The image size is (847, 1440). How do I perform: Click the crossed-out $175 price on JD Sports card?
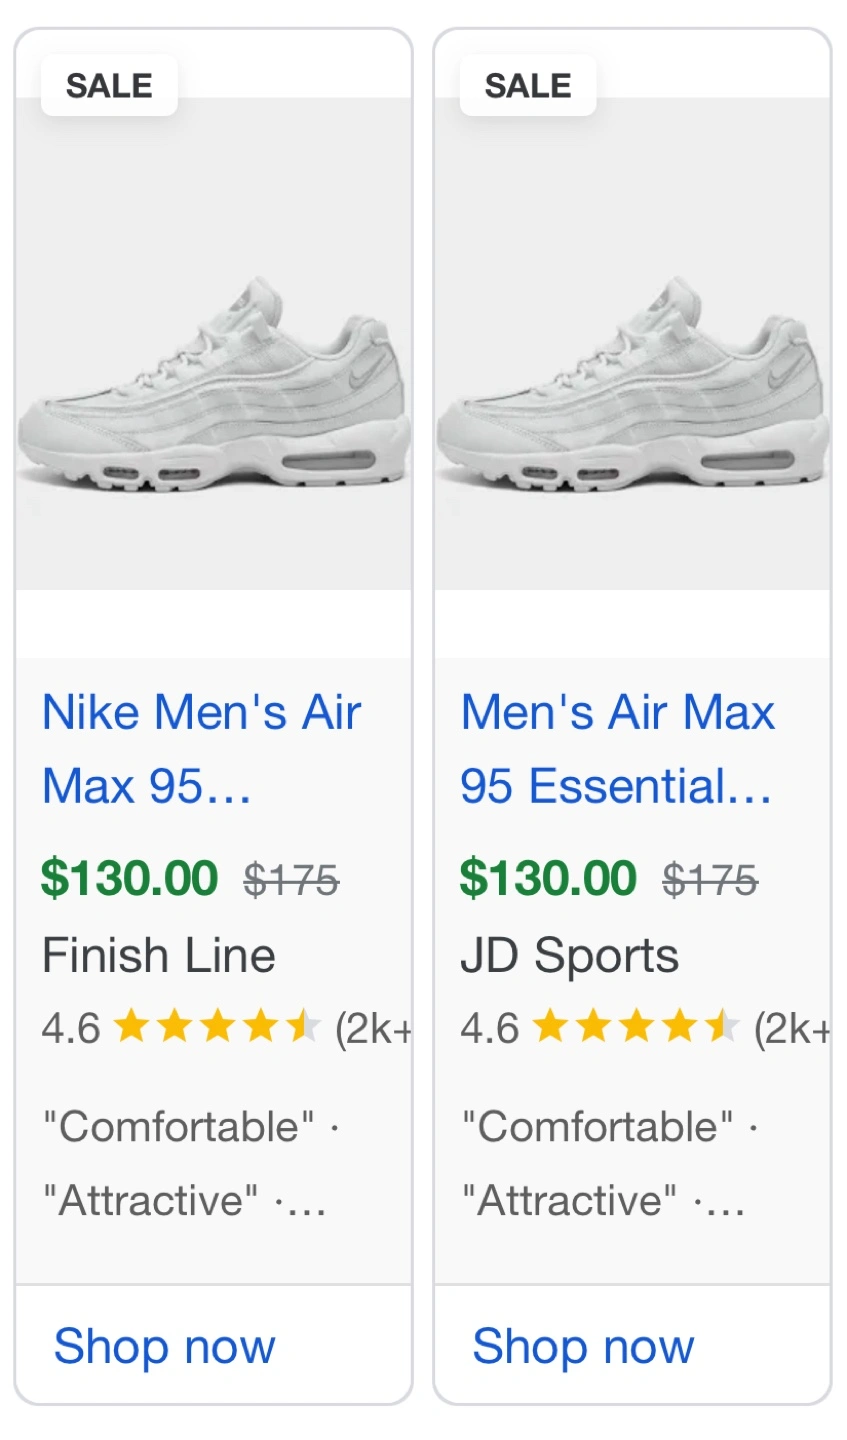[x=710, y=881]
